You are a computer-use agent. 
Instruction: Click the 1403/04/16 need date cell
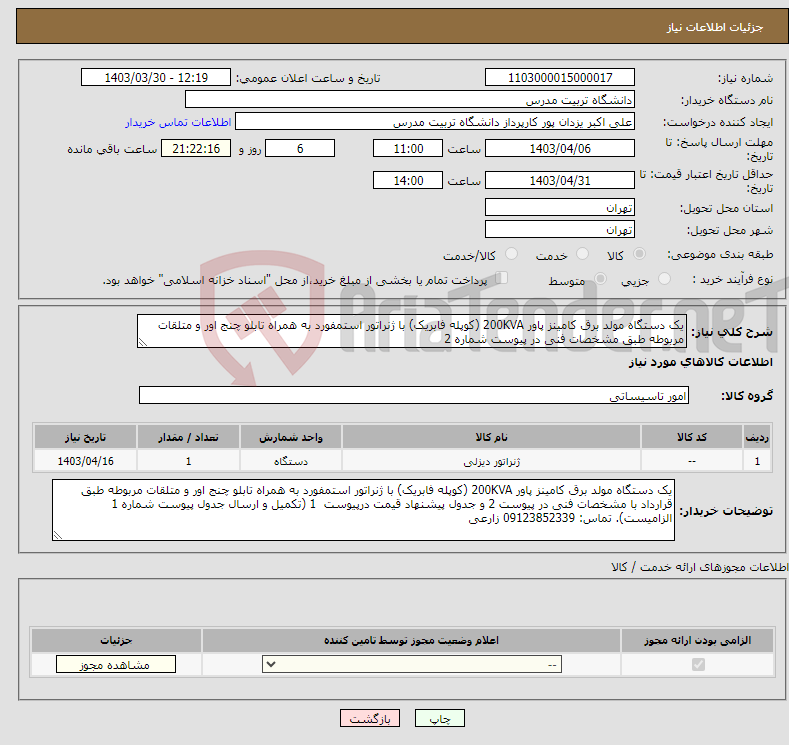(x=86, y=461)
